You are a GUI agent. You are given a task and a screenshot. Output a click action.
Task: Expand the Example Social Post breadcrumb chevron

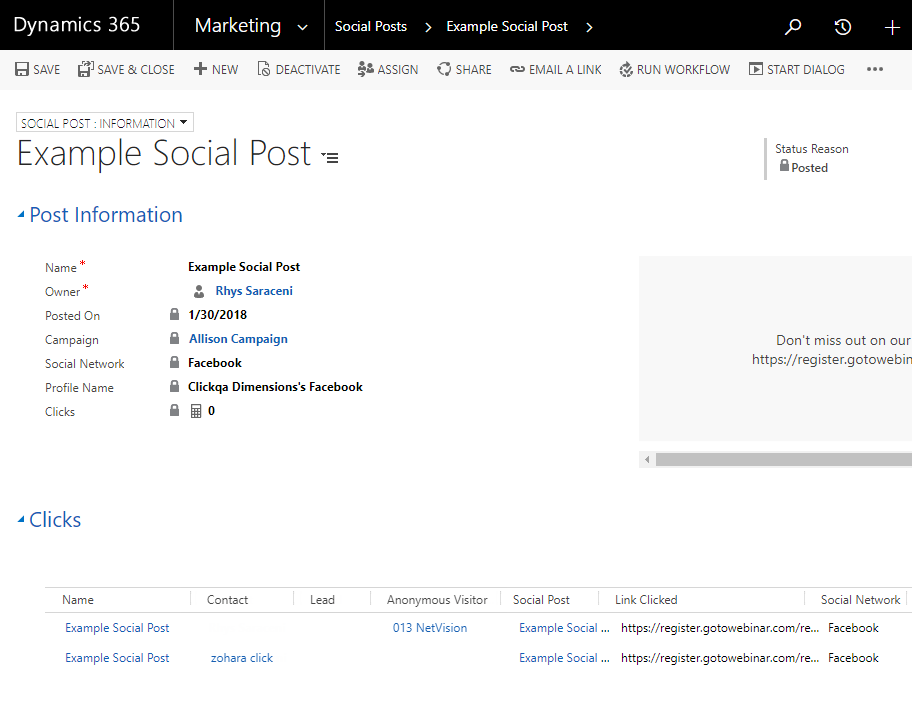(x=589, y=27)
